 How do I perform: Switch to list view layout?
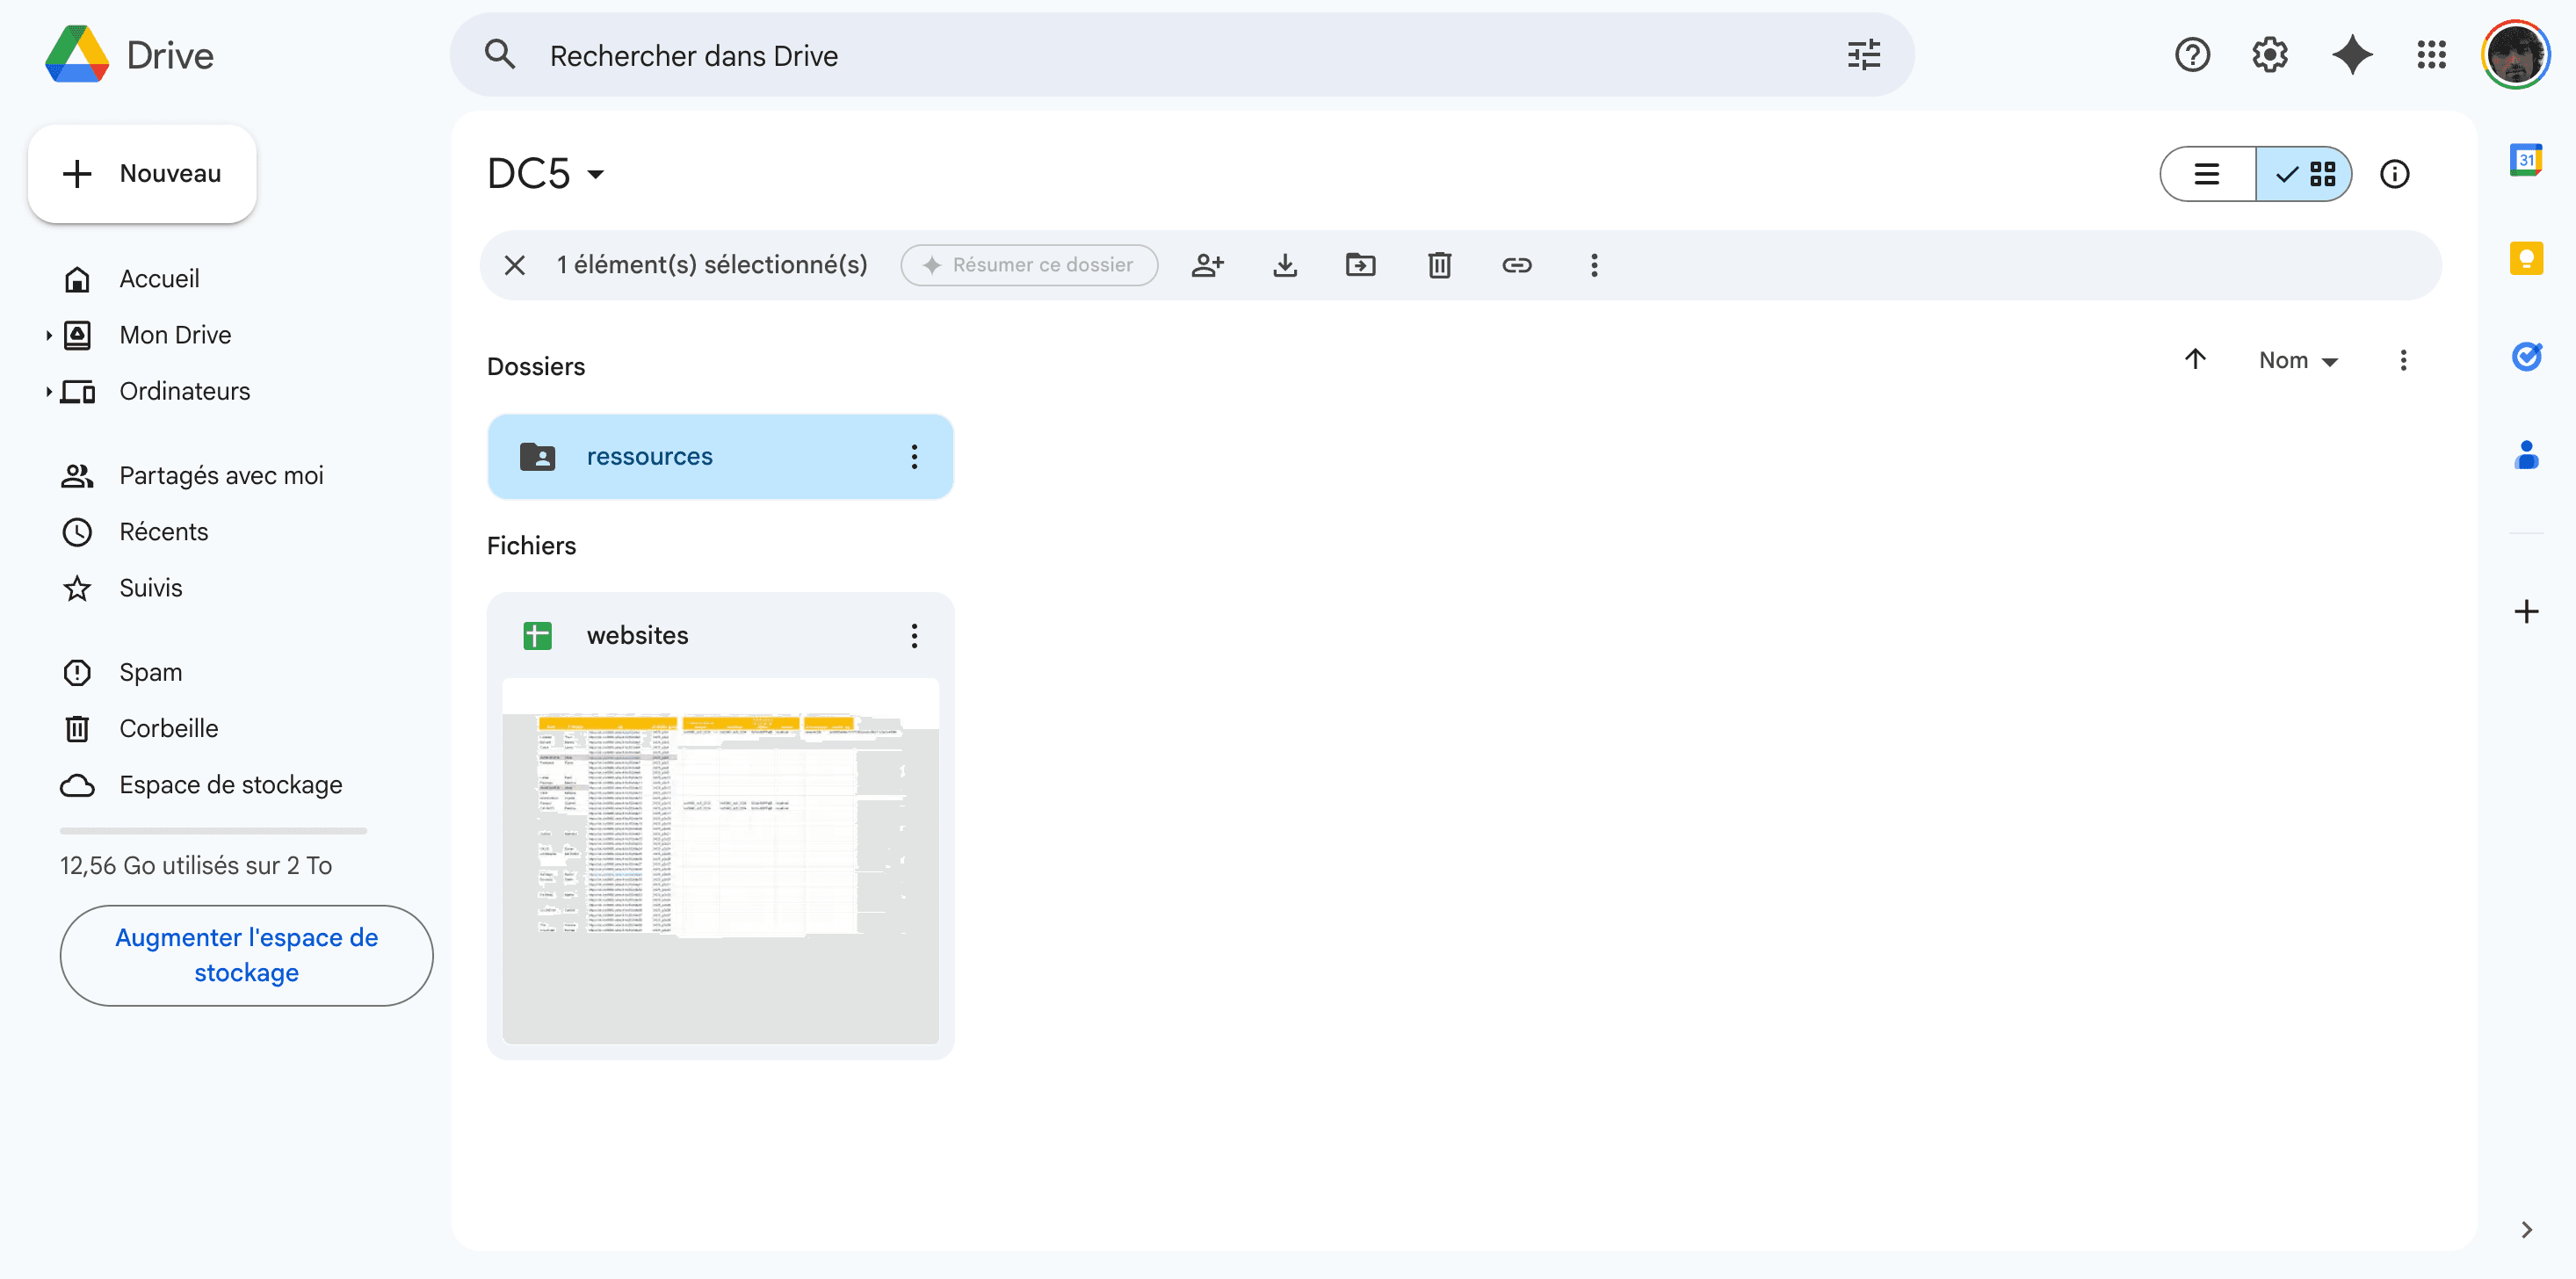(x=2207, y=174)
